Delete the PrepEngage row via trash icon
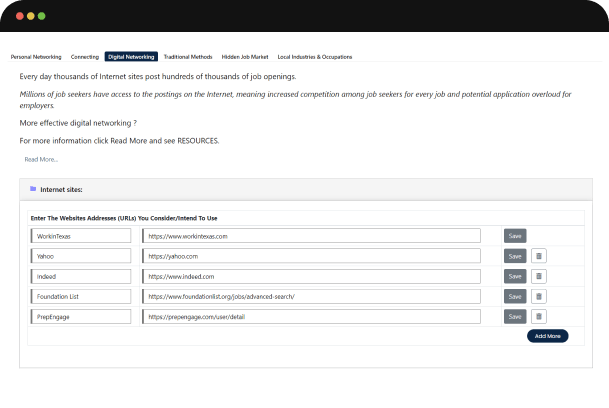 click(x=538, y=316)
